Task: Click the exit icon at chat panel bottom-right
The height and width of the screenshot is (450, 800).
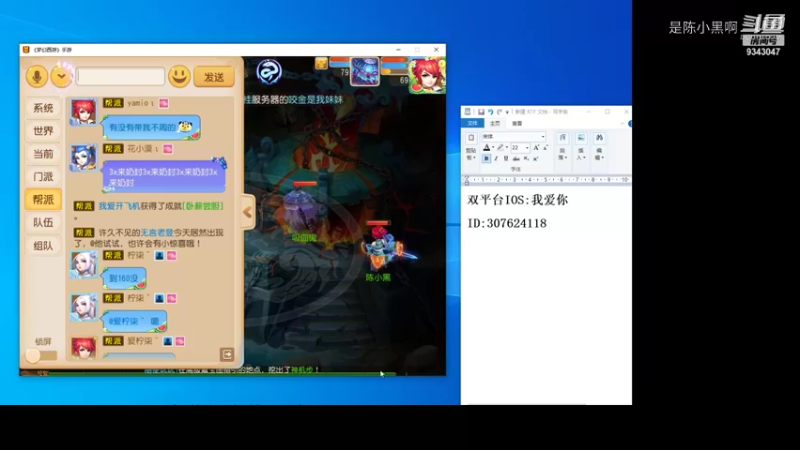Action: [227, 355]
